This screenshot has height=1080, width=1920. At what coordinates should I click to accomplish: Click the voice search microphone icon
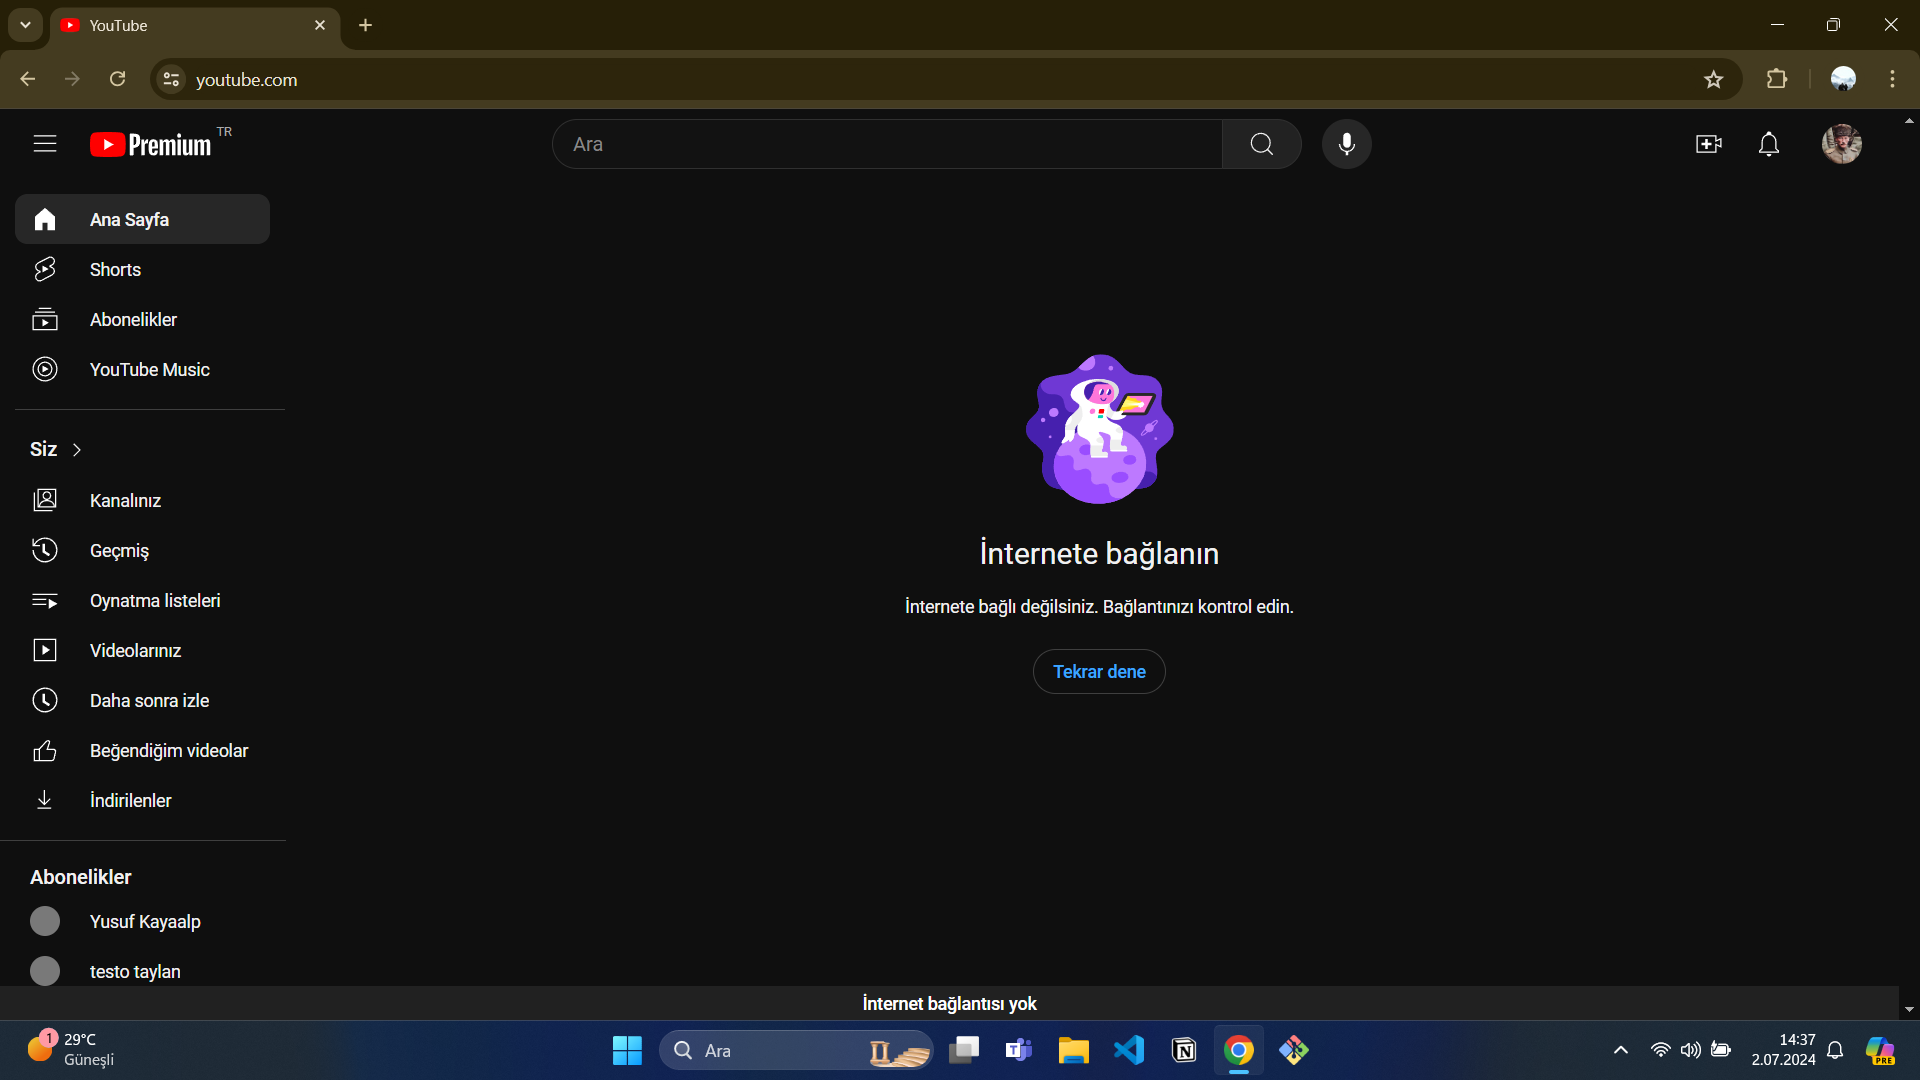point(1346,144)
